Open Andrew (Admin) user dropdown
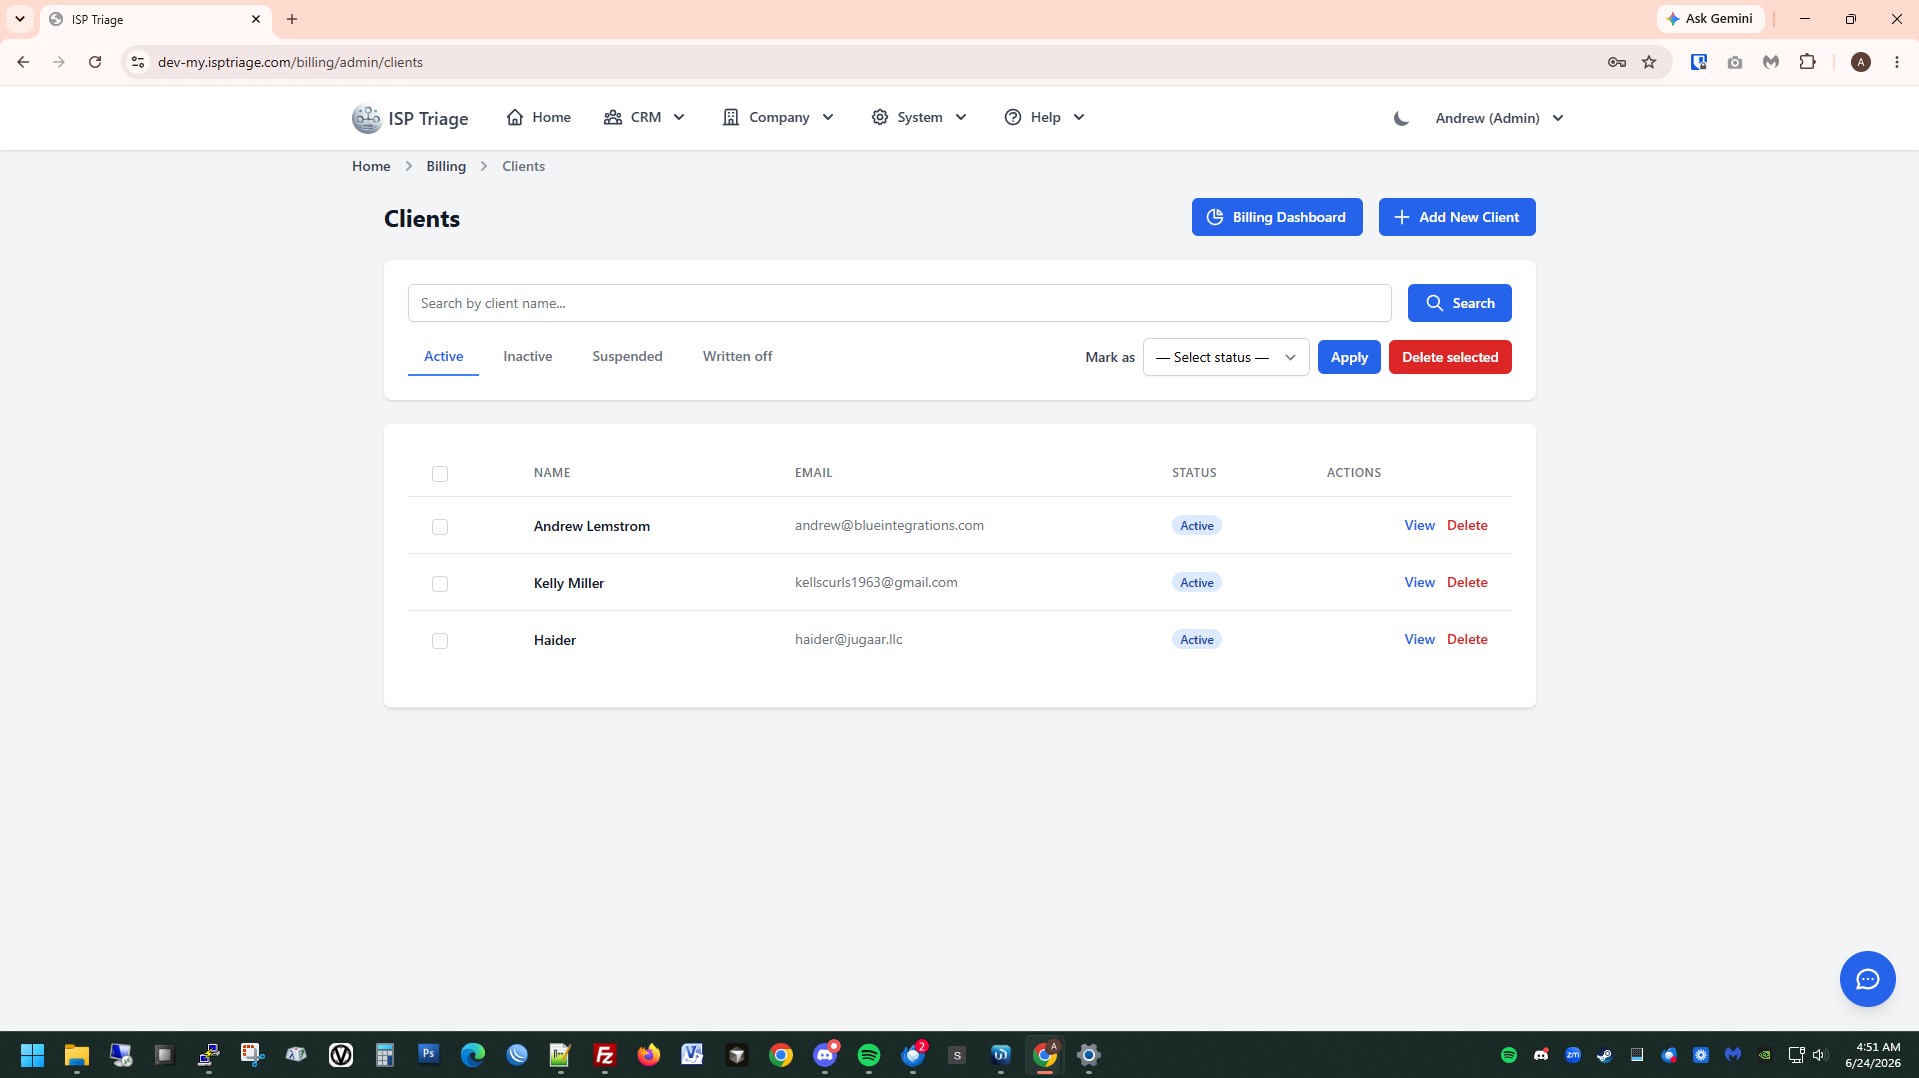 1499,118
